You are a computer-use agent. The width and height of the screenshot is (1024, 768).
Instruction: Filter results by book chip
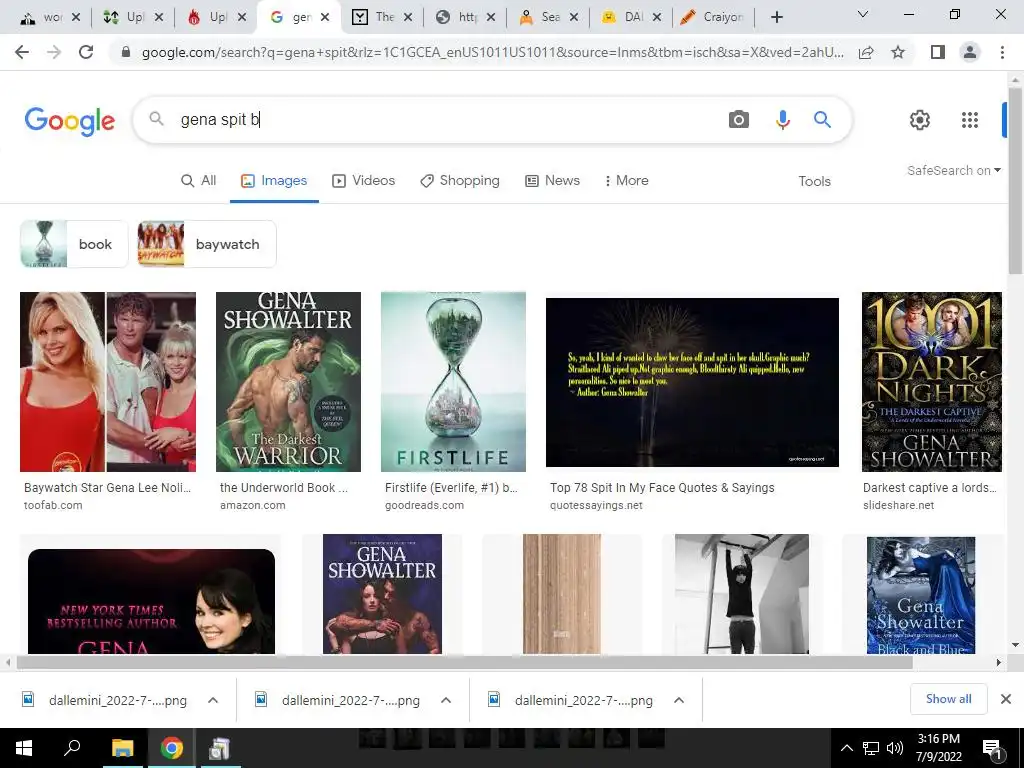(x=74, y=244)
